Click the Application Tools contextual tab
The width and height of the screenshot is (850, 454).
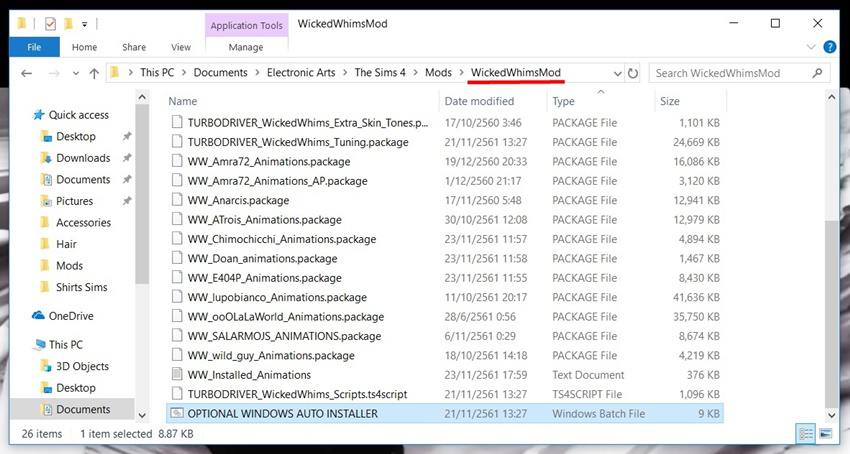(247, 25)
